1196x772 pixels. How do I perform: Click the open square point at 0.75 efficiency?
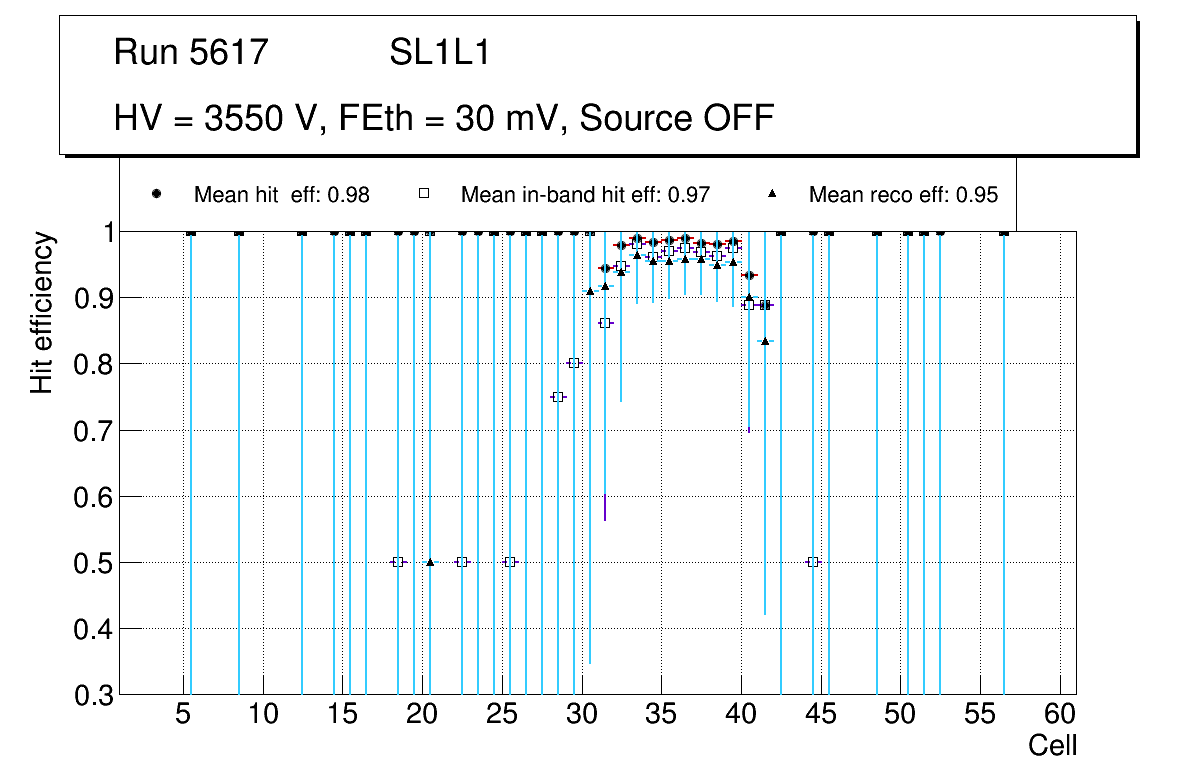558,397
